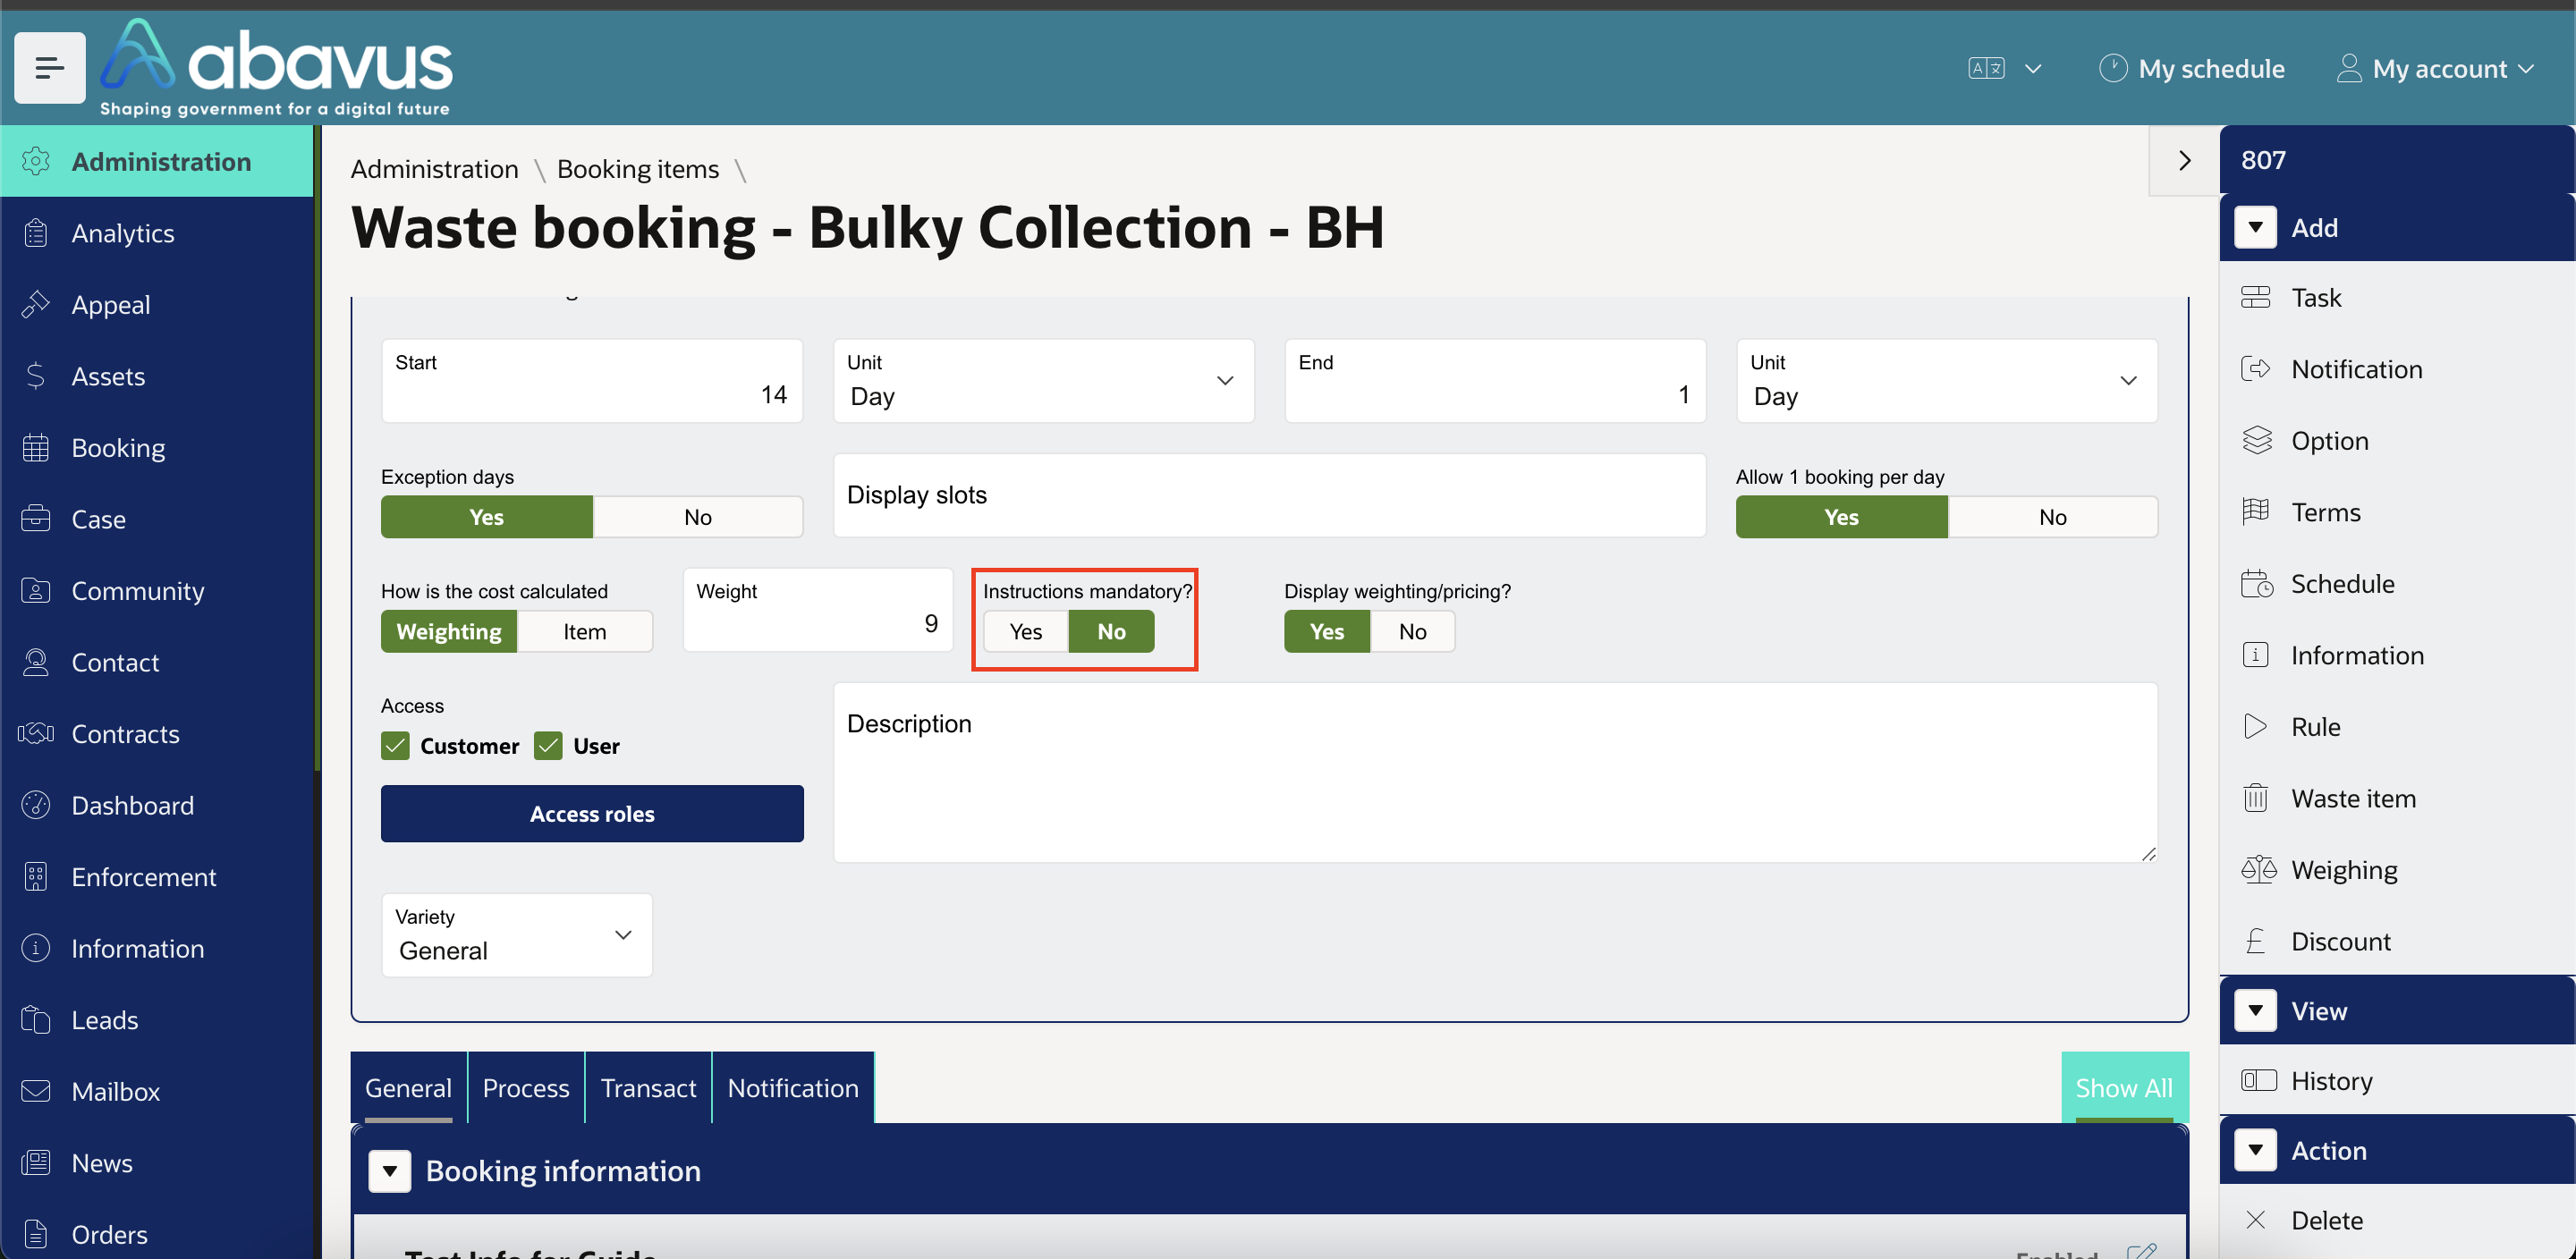Open the Mailbox envelope icon
Image resolution: width=2576 pixels, height=1259 pixels.
(36, 1091)
